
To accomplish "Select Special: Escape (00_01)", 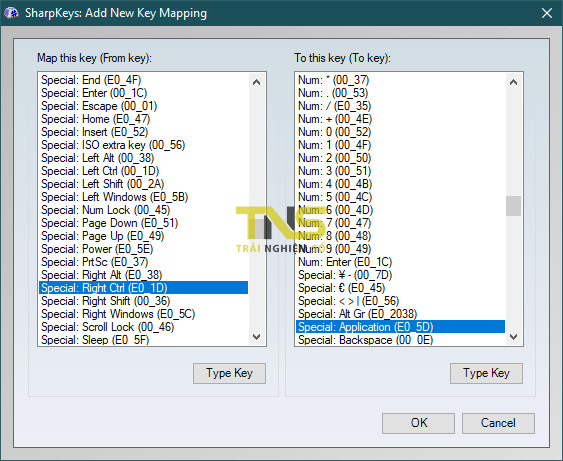I will [143, 106].
